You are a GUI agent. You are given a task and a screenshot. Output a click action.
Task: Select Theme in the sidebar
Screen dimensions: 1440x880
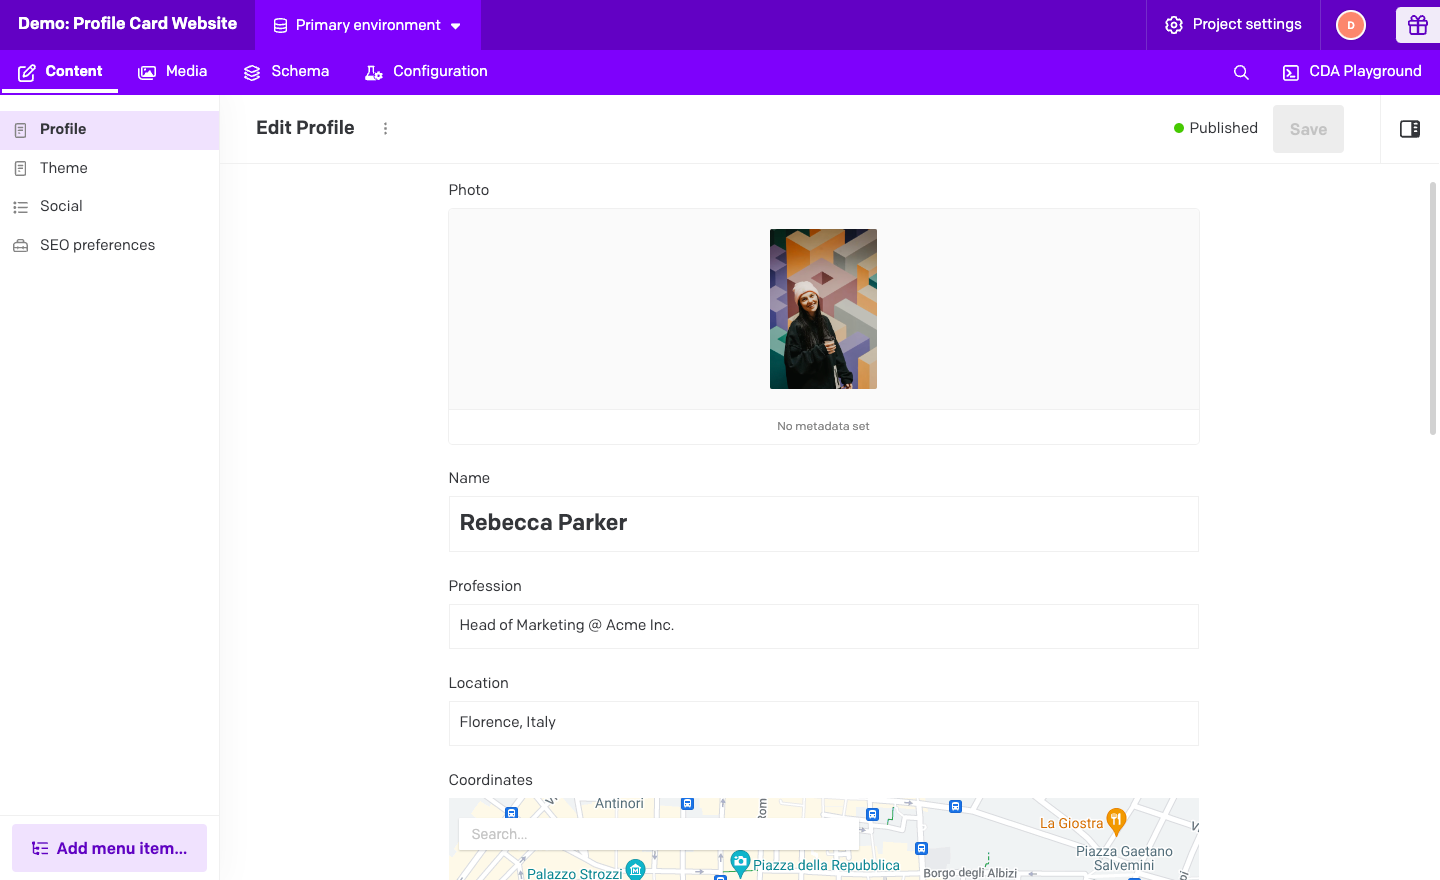[x=64, y=168]
